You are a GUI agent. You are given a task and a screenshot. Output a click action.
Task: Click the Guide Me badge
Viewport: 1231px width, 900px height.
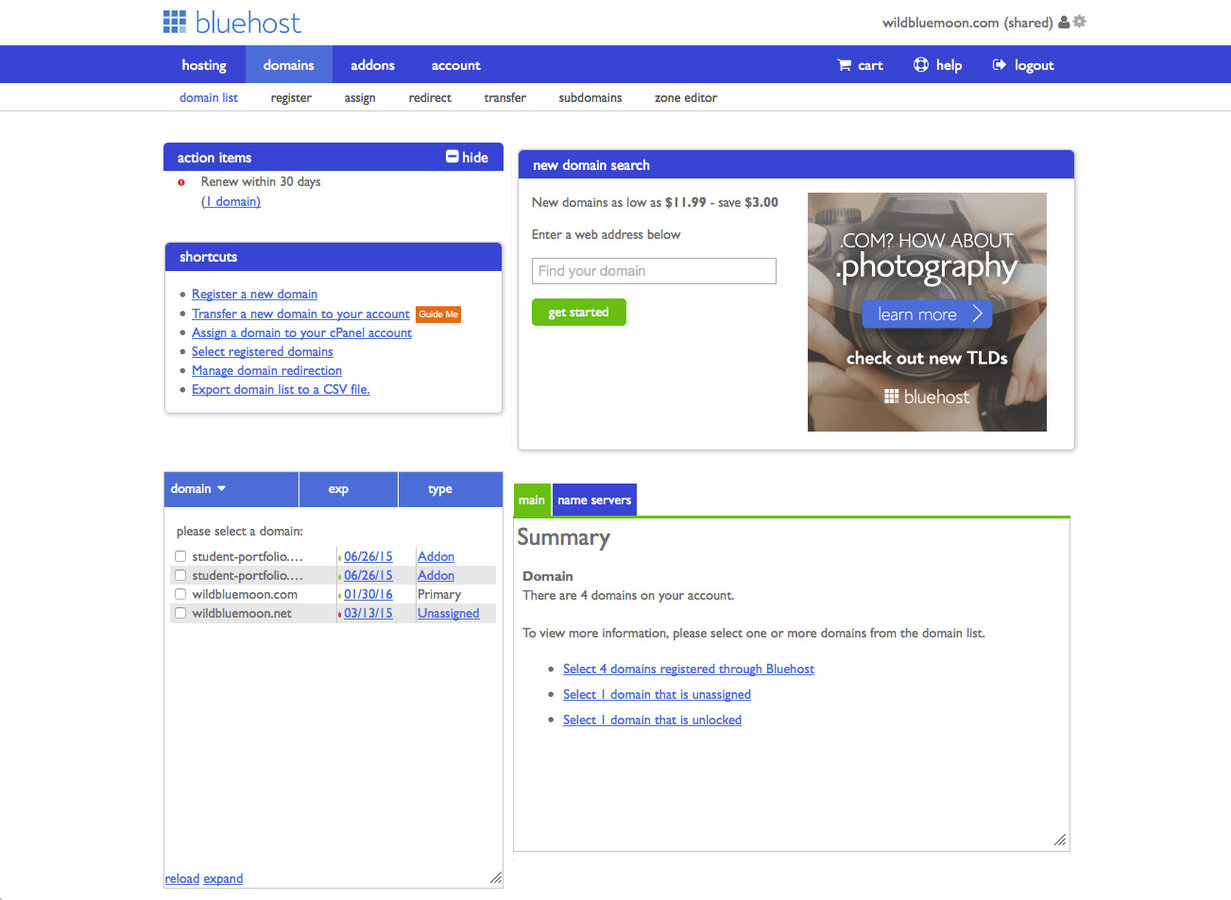click(438, 314)
